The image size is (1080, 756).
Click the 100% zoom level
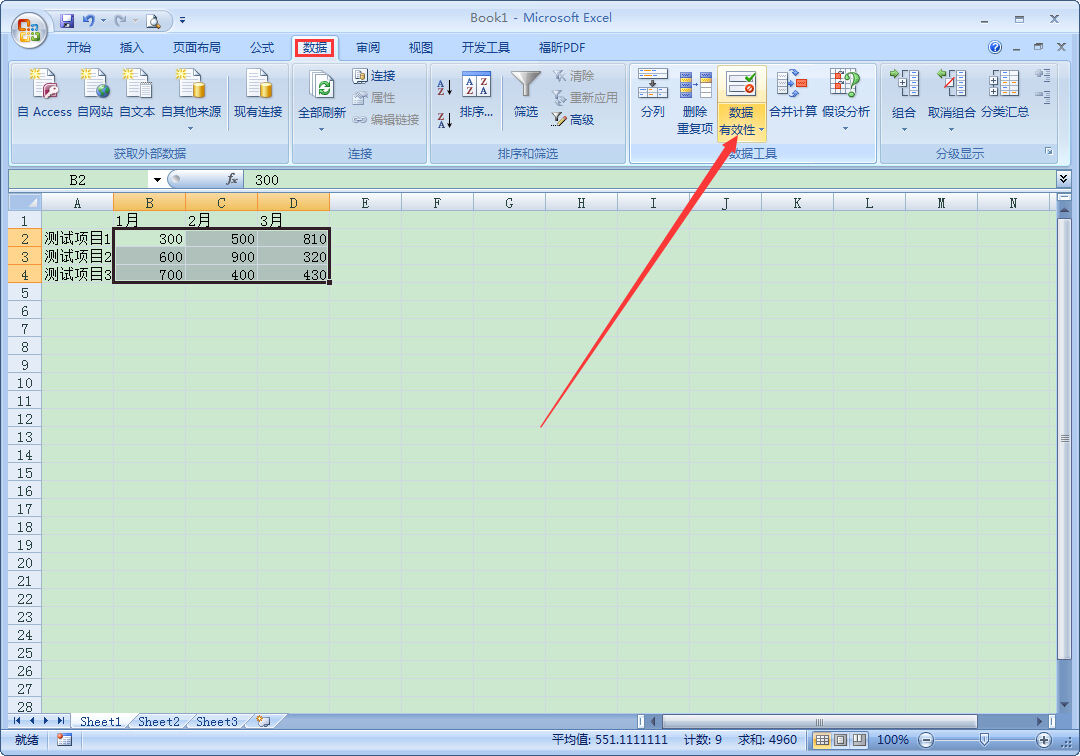[x=893, y=740]
